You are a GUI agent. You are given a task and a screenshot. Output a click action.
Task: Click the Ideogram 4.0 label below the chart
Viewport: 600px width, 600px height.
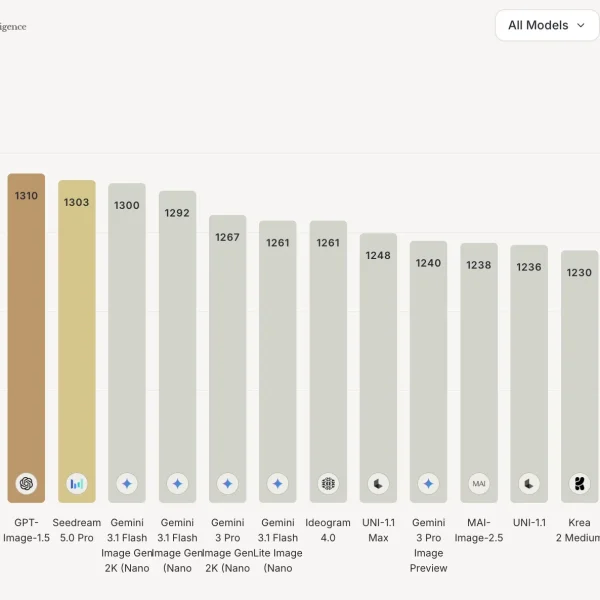(x=328, y=530)
